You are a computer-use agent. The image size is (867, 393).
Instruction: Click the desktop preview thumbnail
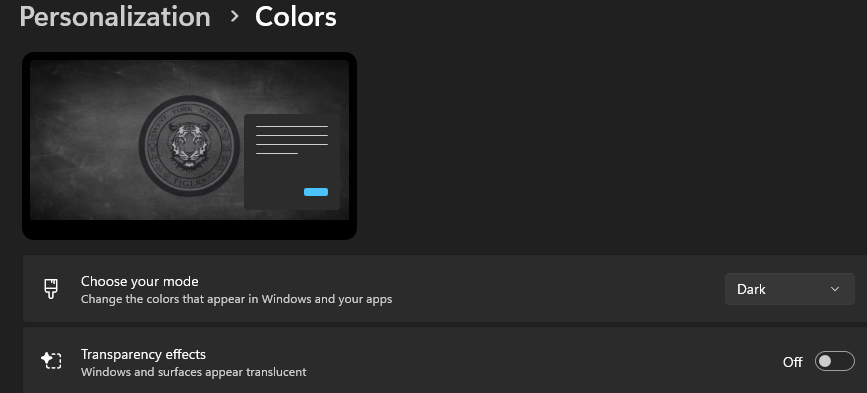[x=189, y=146]
